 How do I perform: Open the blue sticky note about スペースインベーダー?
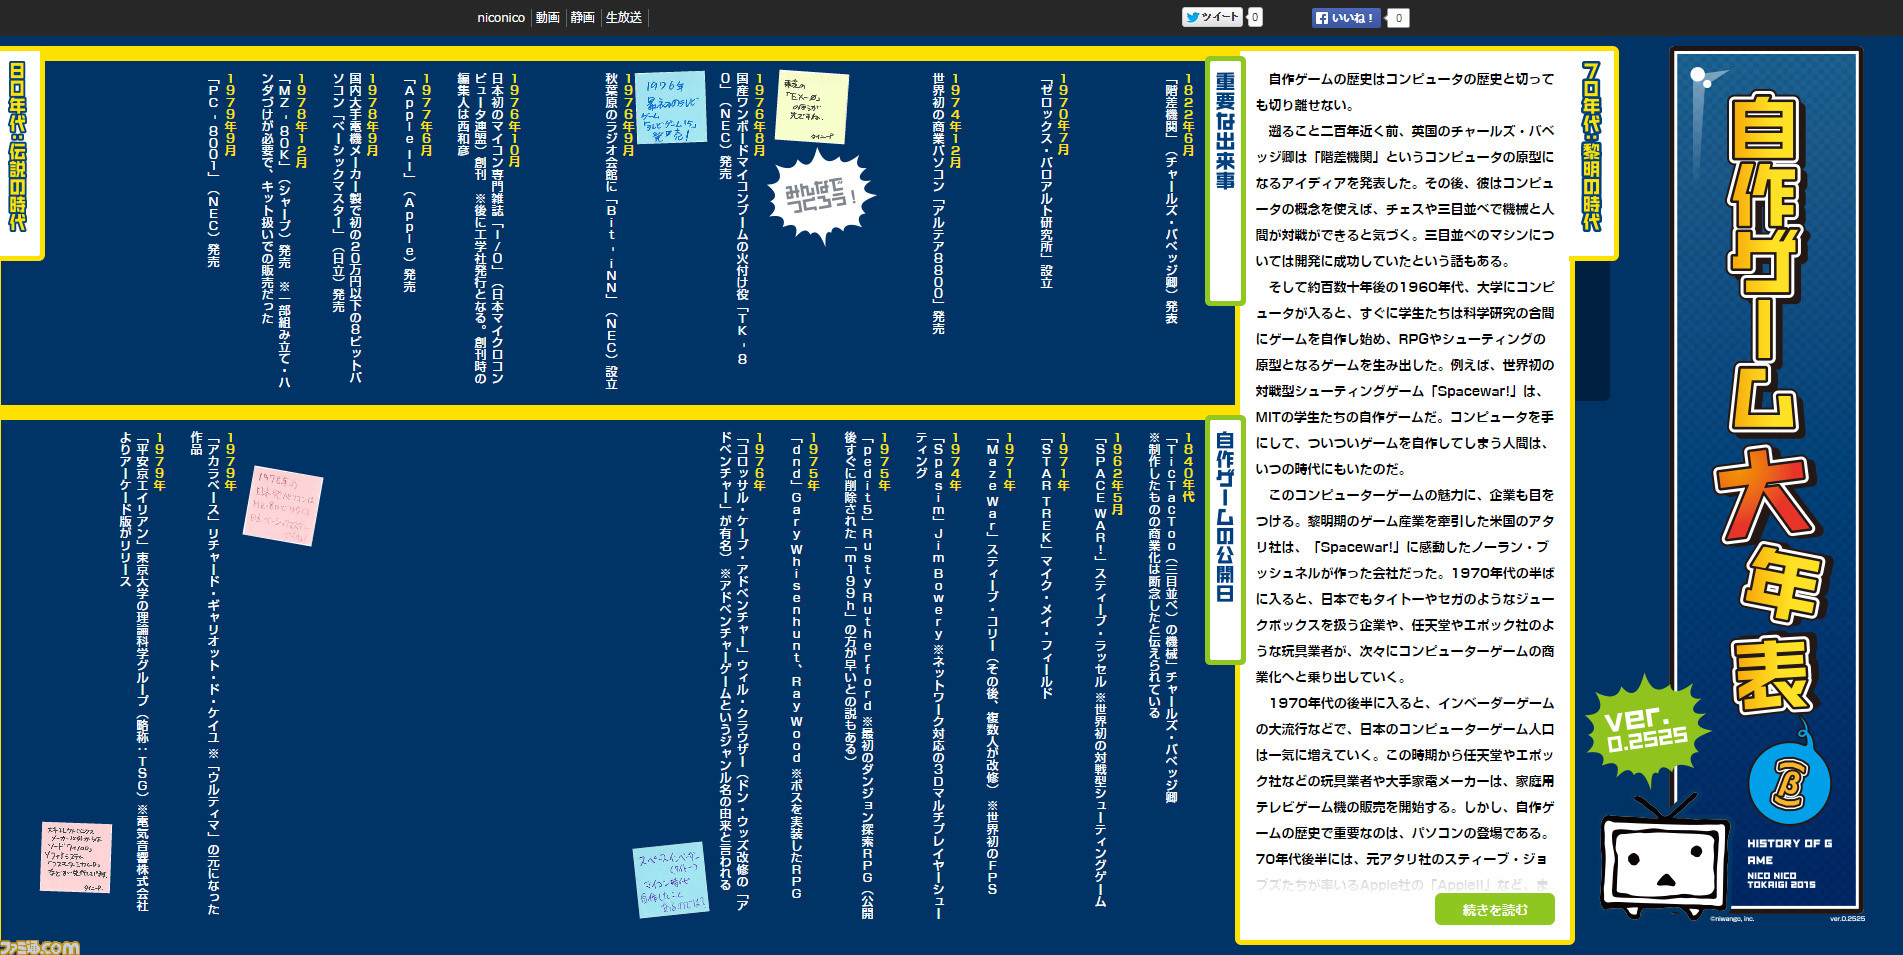pyautogui.click(x=672, y=880)
